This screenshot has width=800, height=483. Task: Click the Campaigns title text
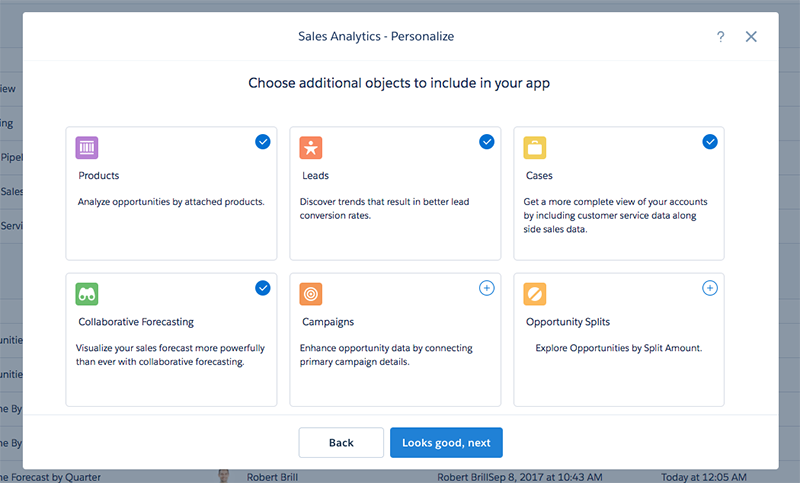pyautogui.click(x=328, y=322)
